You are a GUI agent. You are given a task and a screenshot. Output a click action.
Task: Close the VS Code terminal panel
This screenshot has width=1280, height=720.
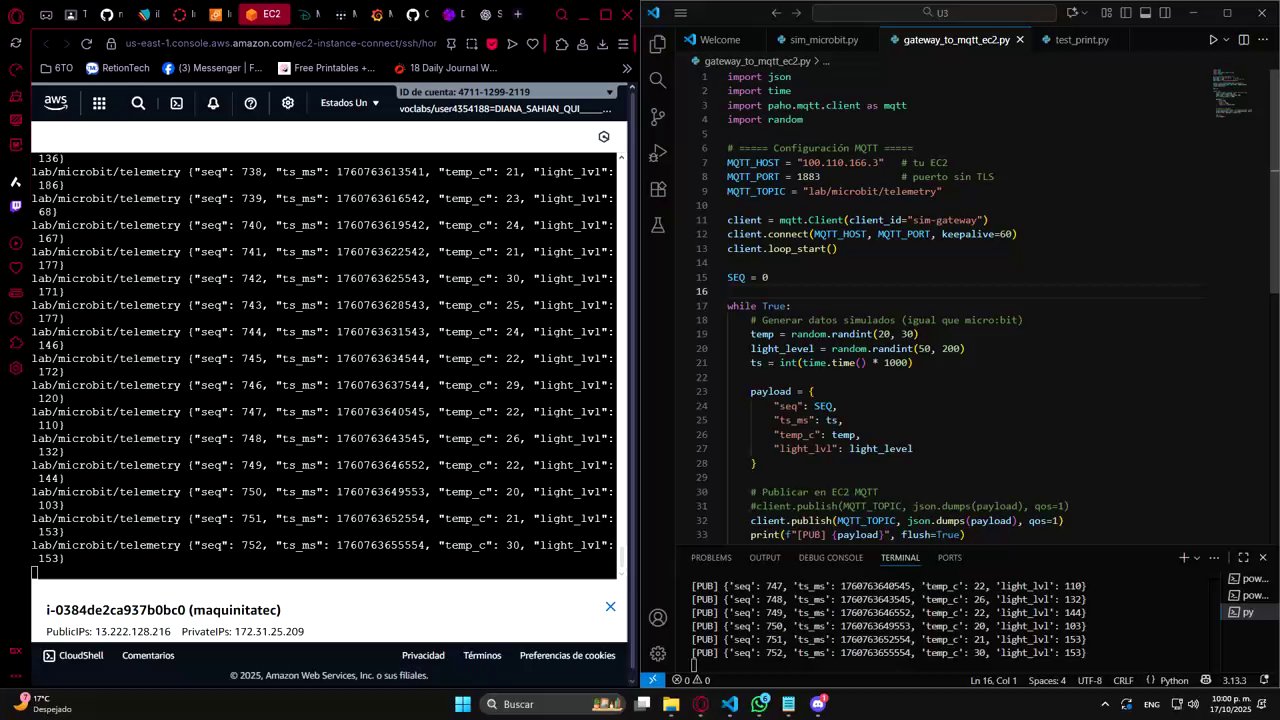tap(1263, 557)
